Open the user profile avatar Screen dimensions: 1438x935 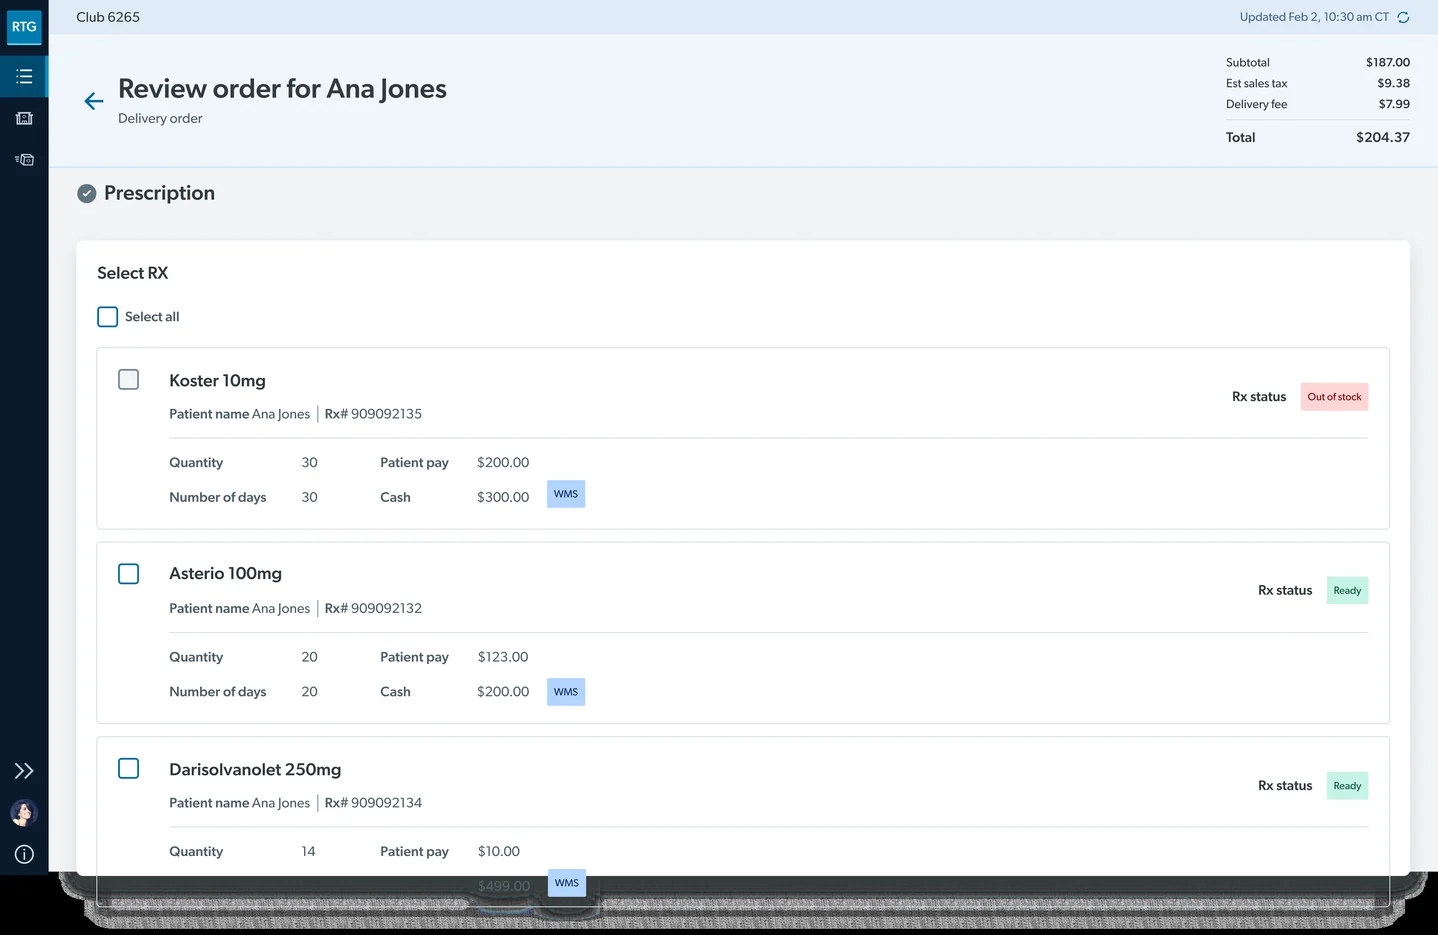click(24, 813)
